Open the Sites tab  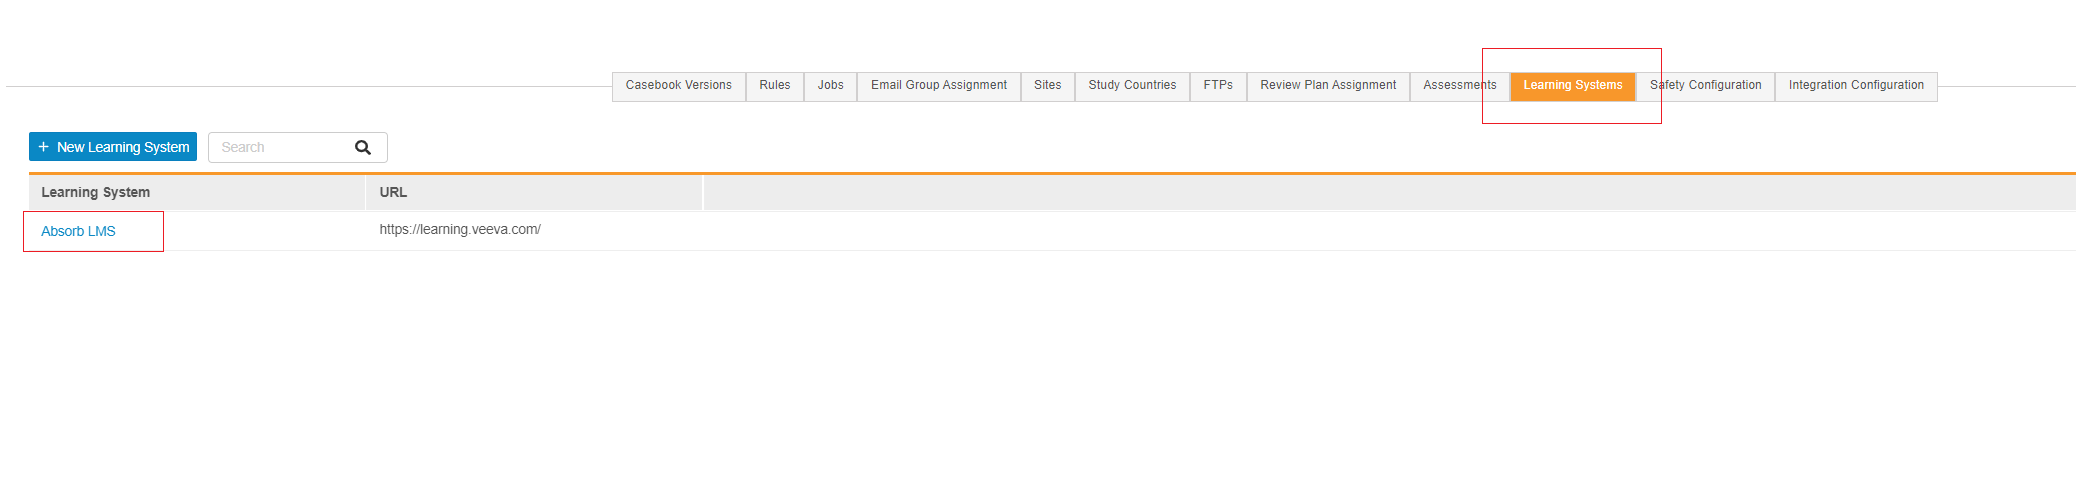coord(1047,86)
